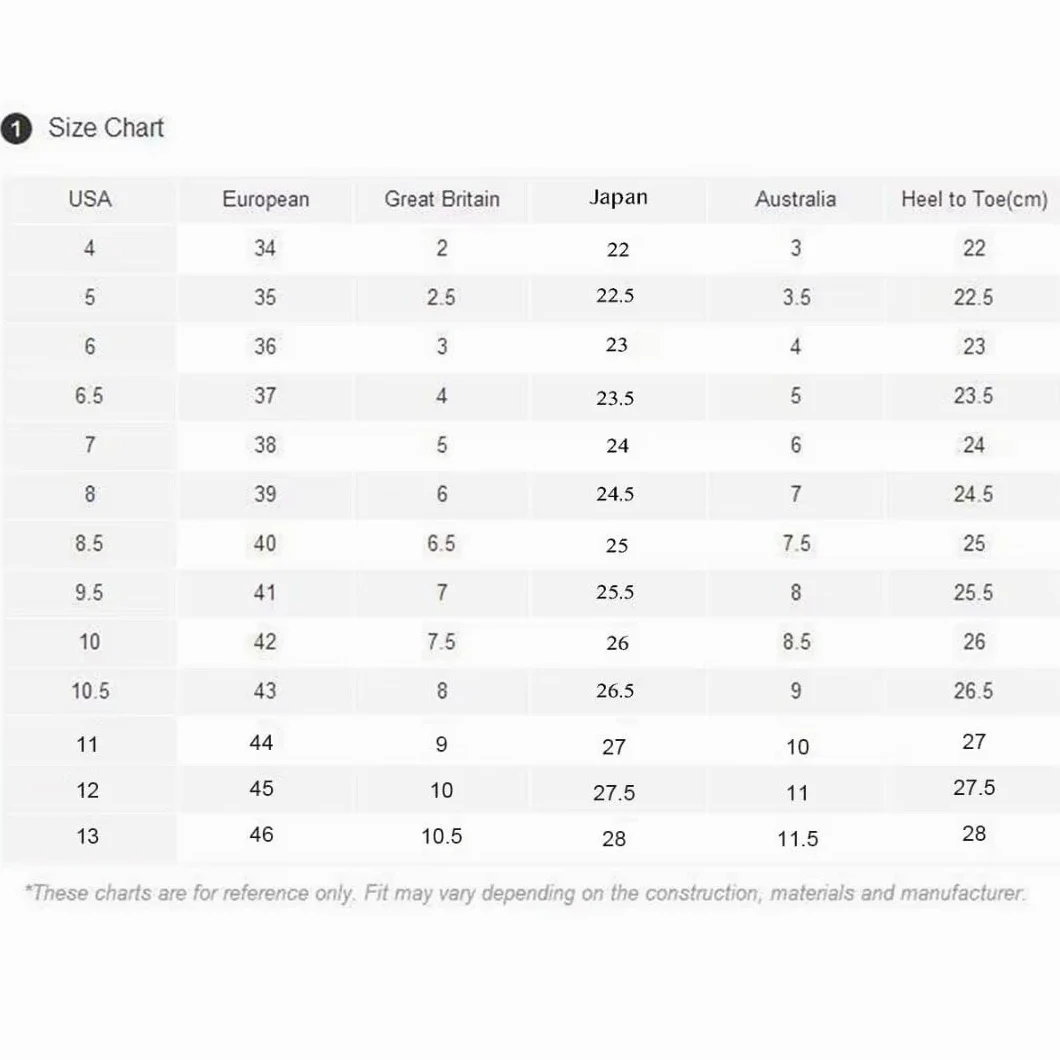1060x1060 pixels.
Task: Click USA size 10.5 cell
Action: [90, 691]
